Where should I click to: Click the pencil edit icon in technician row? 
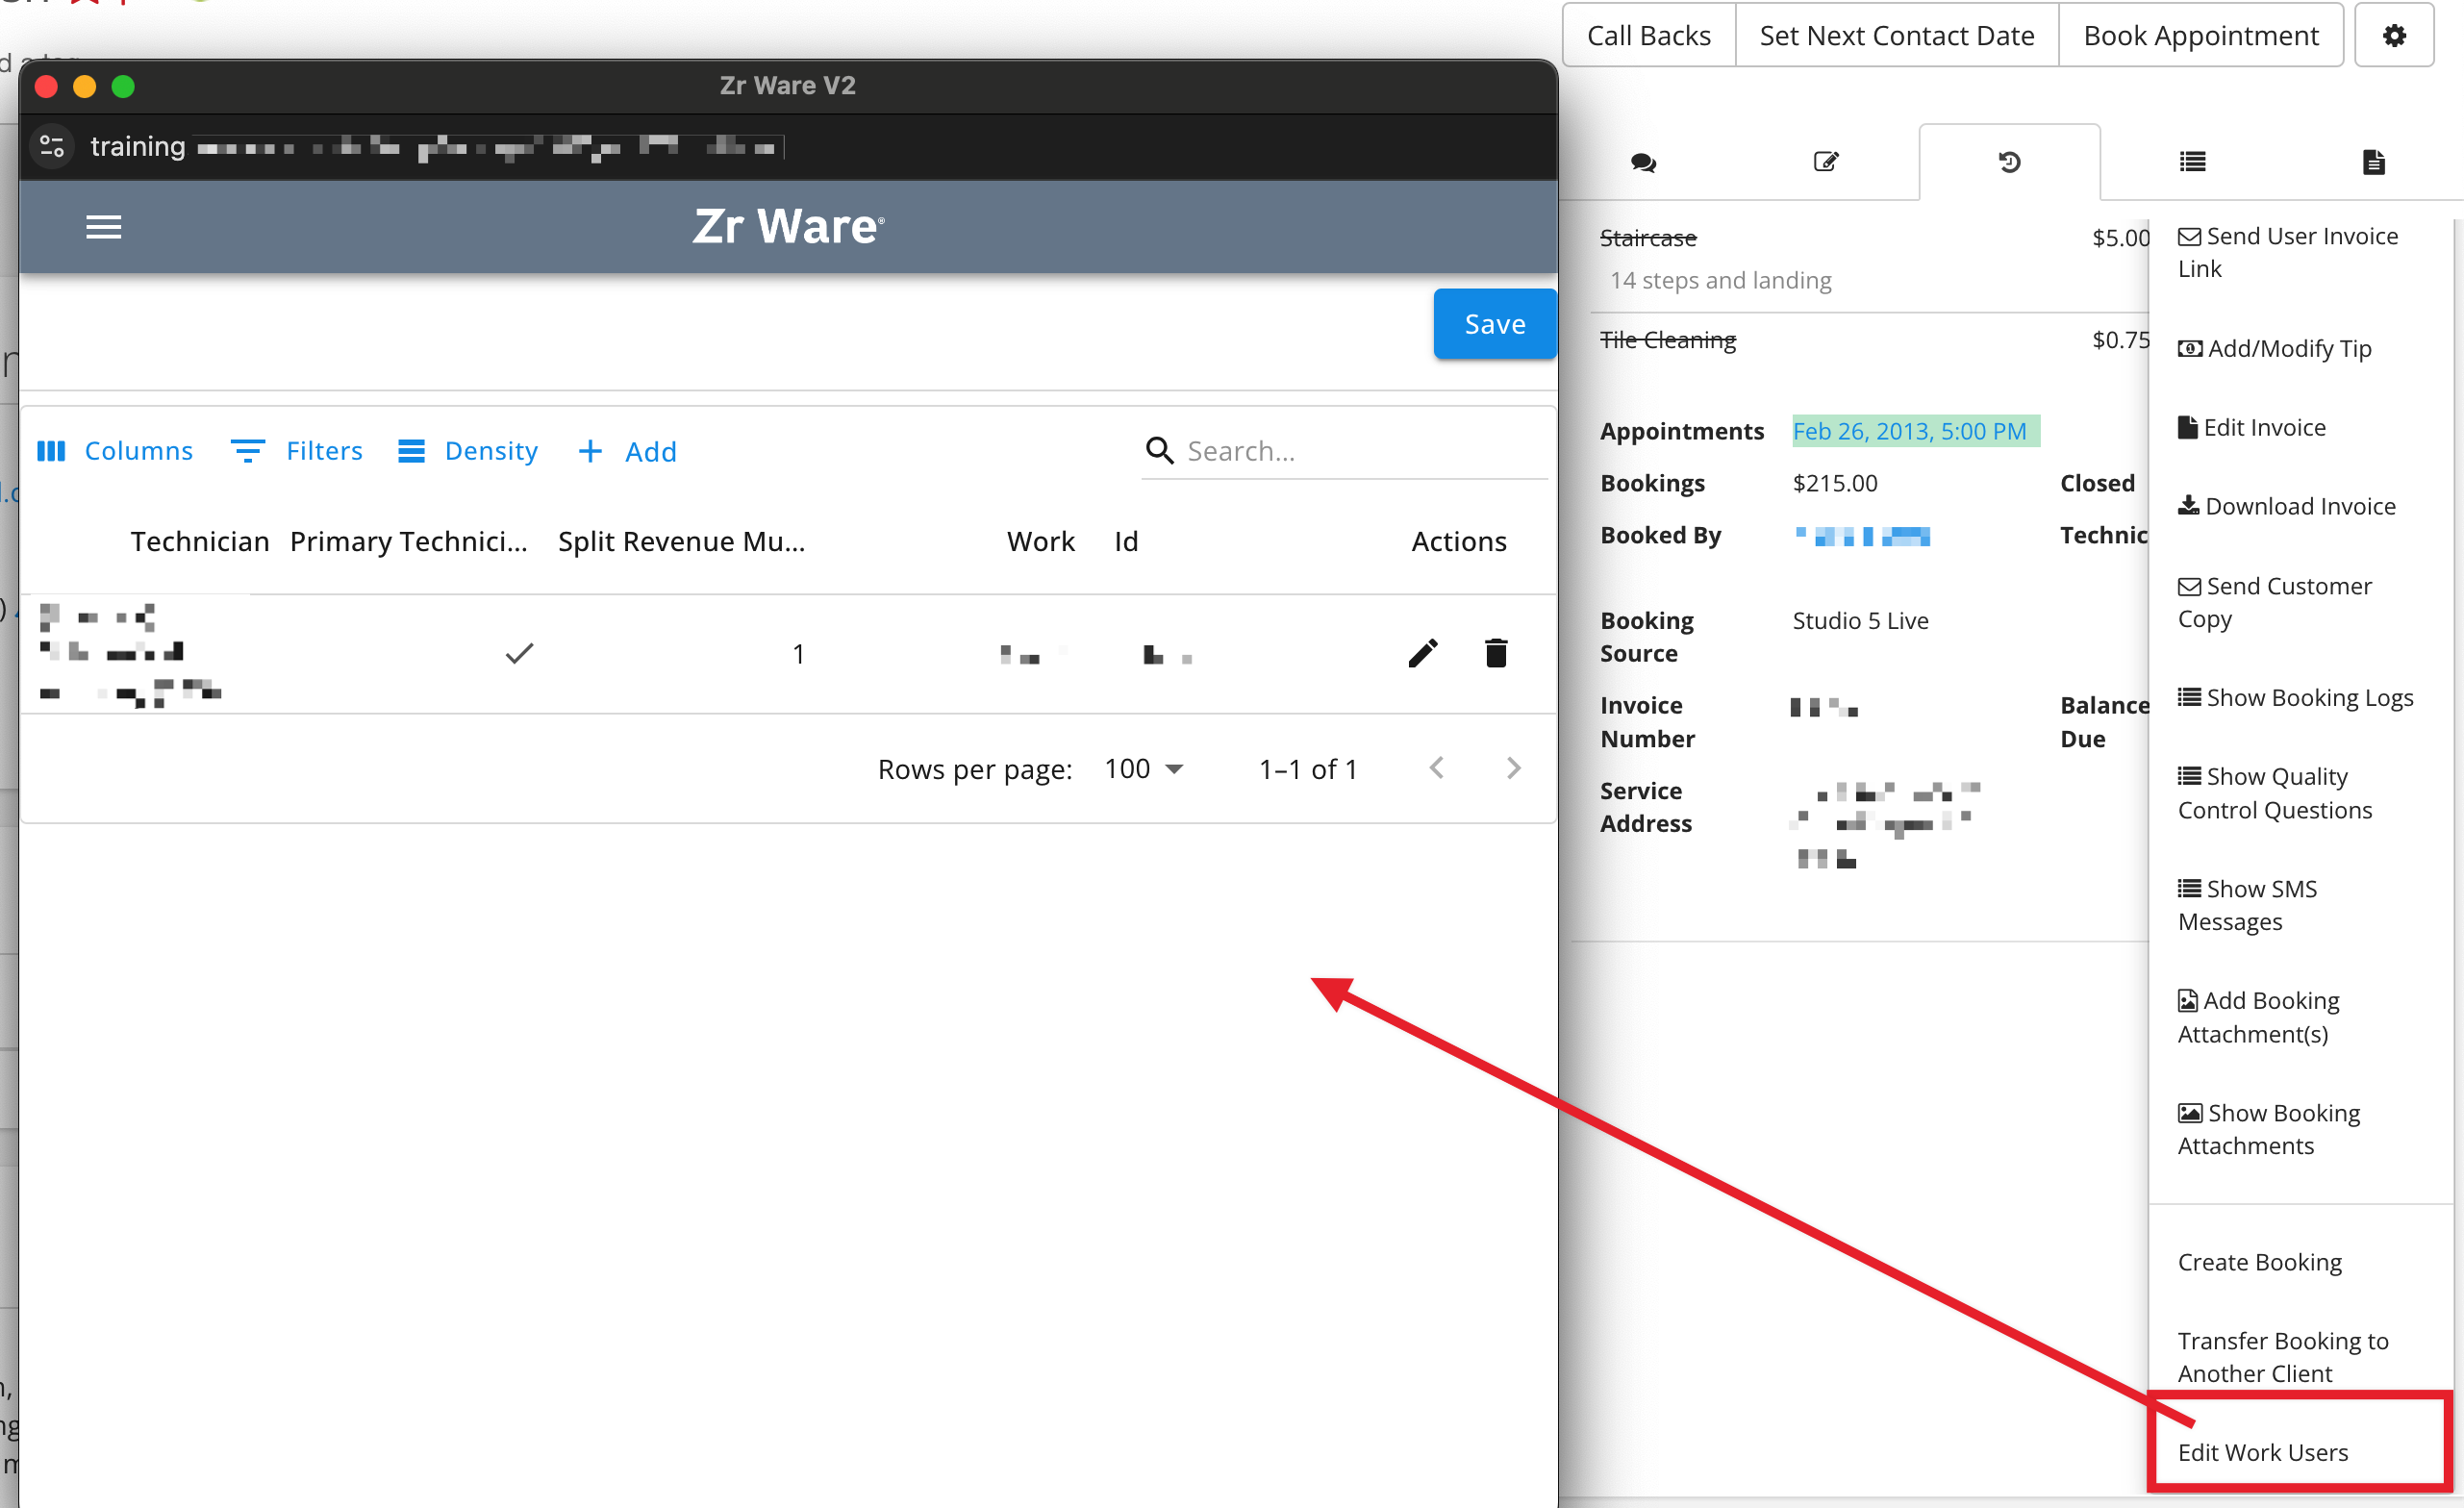(1423, 654)
